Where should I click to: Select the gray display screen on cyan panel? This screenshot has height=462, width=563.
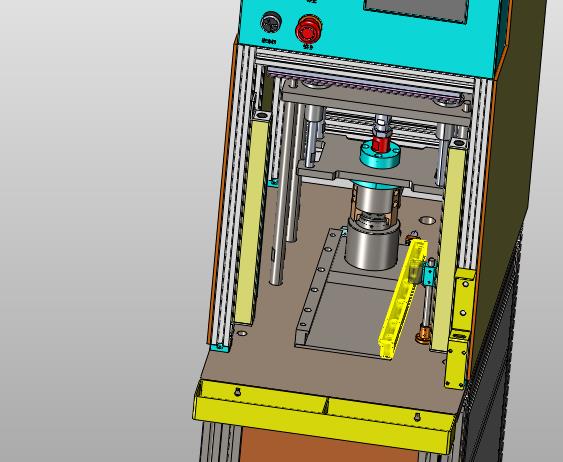(x=417, y=10)
